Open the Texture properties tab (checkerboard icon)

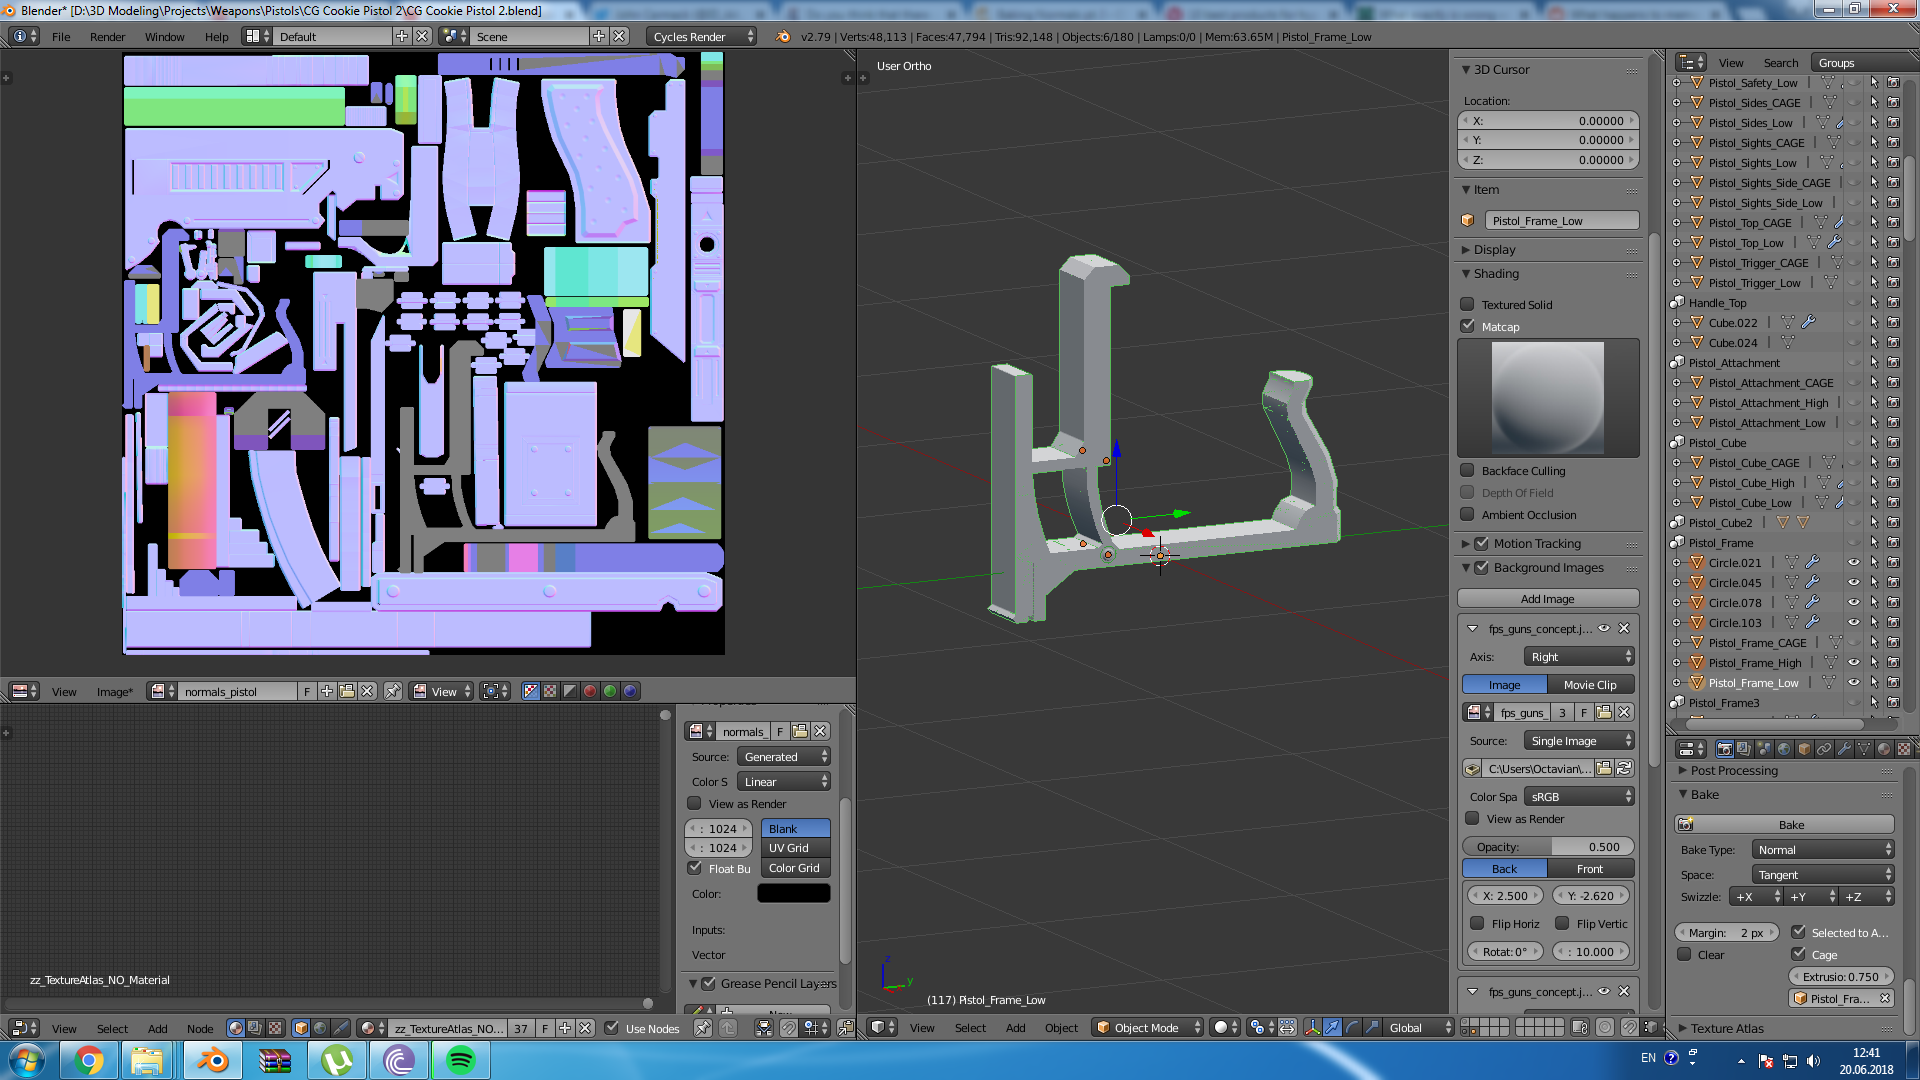(x=1904, y=749)
